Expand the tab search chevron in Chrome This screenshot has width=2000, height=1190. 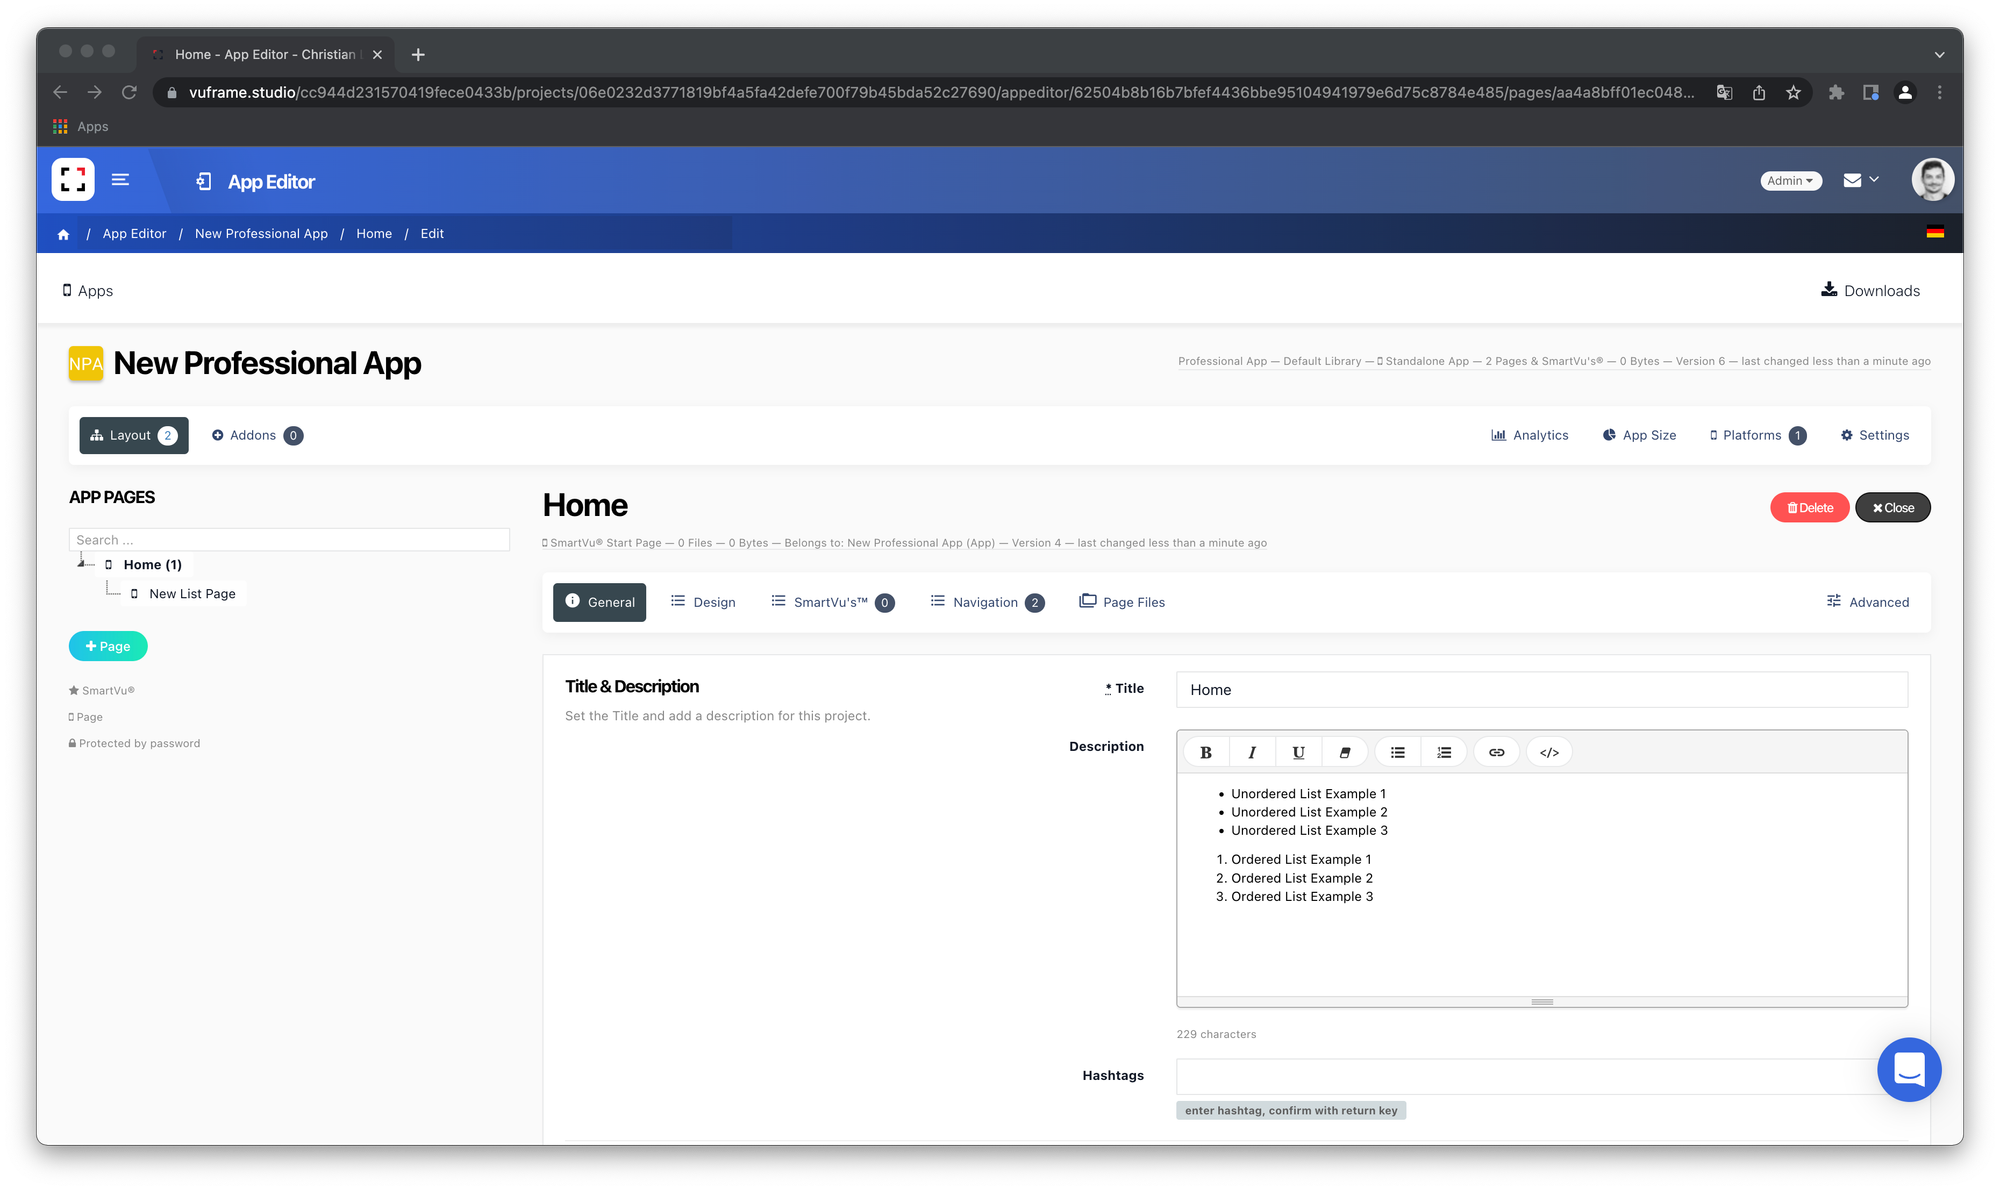[1939, 55]
